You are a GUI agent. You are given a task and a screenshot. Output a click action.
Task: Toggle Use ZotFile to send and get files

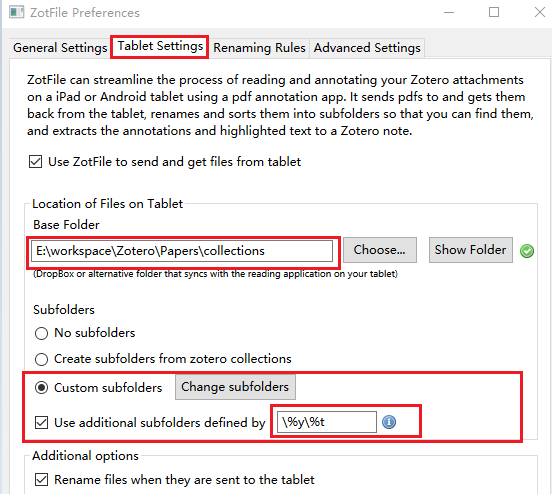tap(36, 162)
